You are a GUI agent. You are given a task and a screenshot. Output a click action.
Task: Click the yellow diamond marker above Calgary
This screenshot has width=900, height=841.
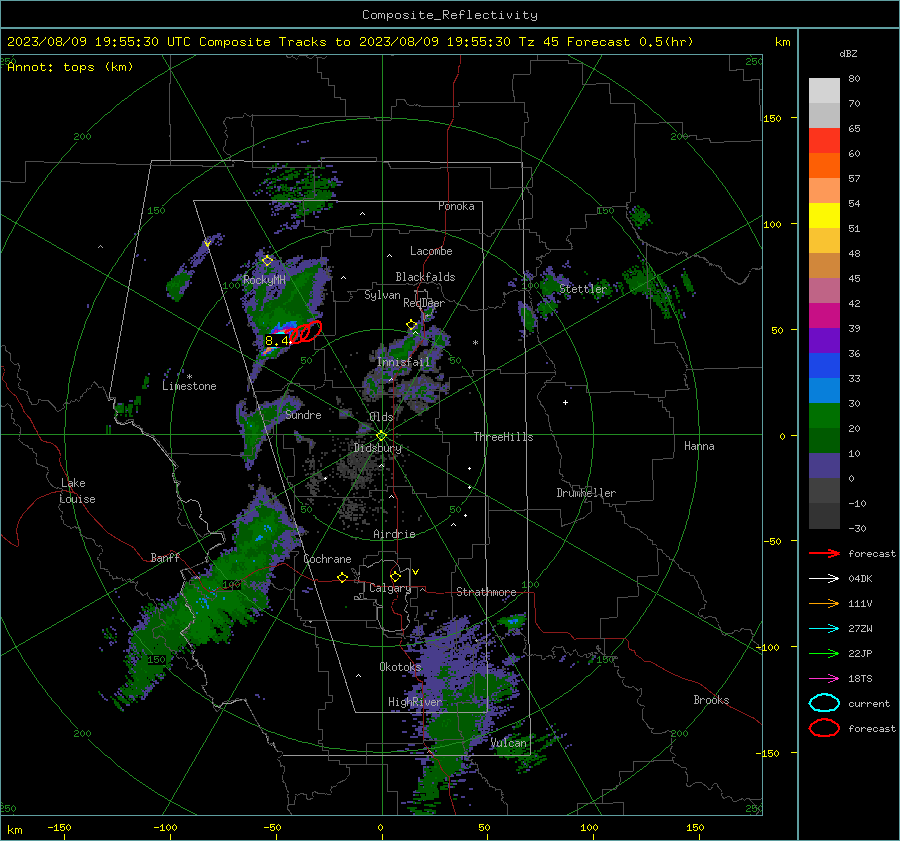tap(395, 576)
